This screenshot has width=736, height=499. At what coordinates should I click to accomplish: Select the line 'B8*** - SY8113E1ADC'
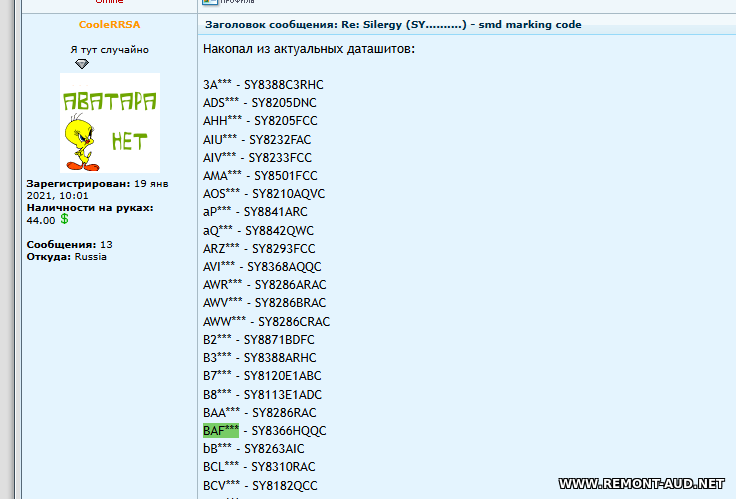(x=262, y=395)
